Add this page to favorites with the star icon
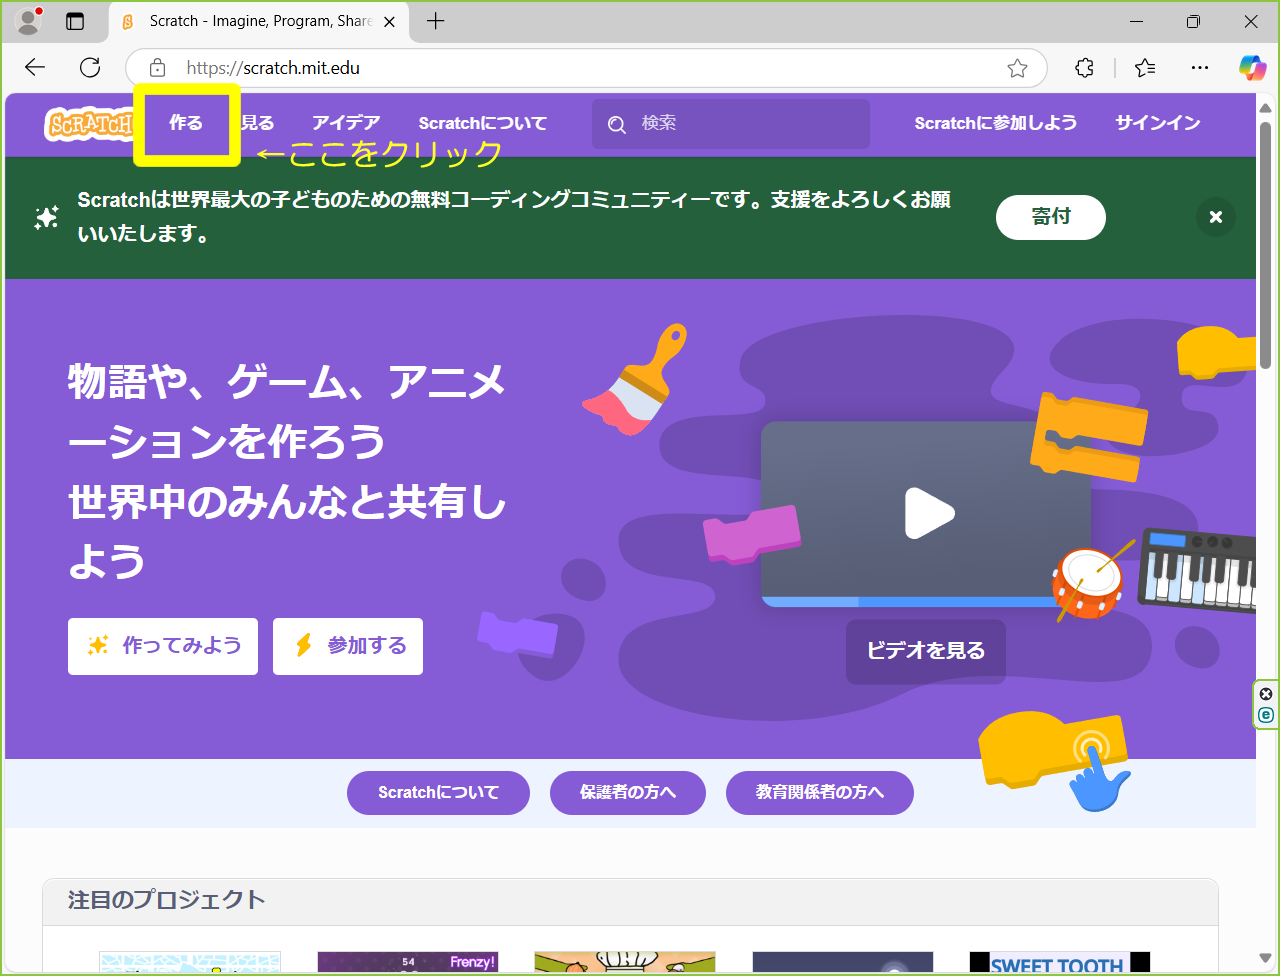The width and height of the screenshot is (1280, 976). (1017, 68)
